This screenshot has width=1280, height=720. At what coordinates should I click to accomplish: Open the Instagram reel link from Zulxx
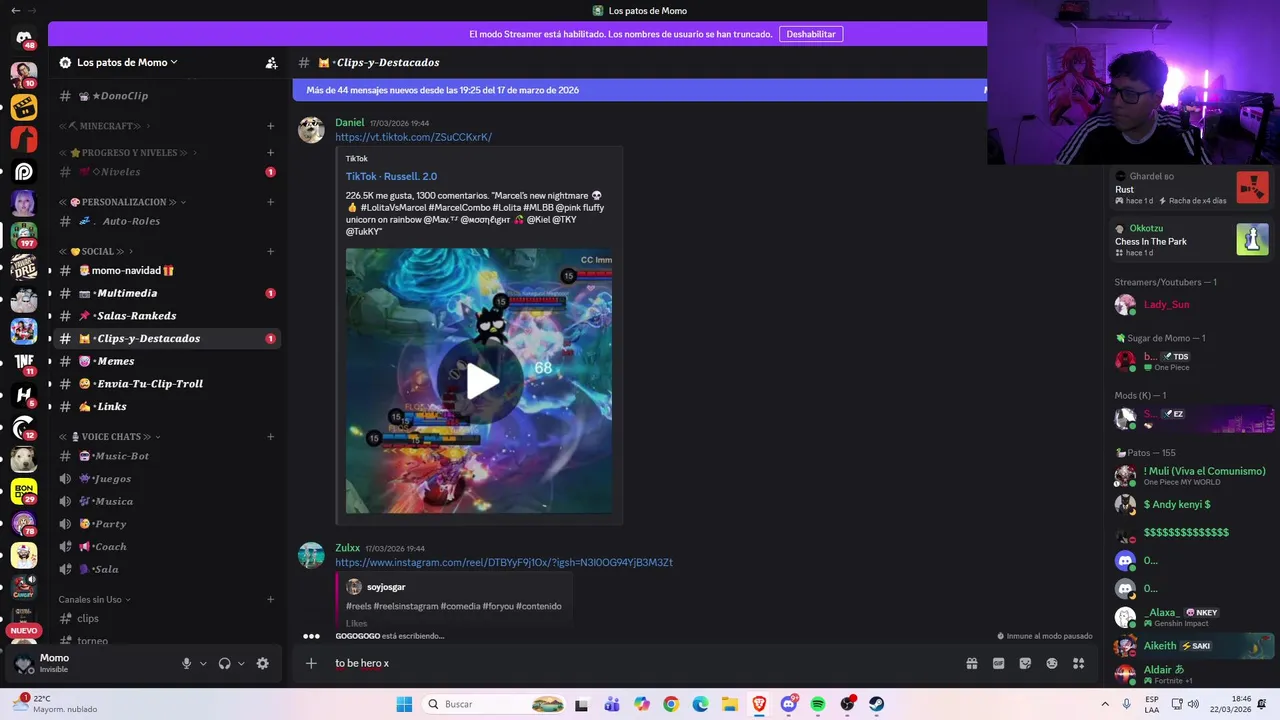point(504,562)
